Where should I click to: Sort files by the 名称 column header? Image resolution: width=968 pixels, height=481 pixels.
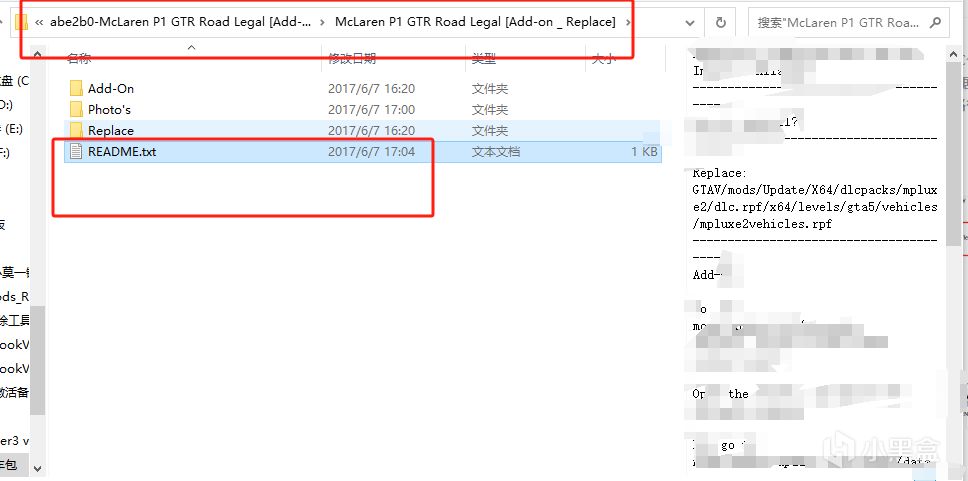click(79, 59)
